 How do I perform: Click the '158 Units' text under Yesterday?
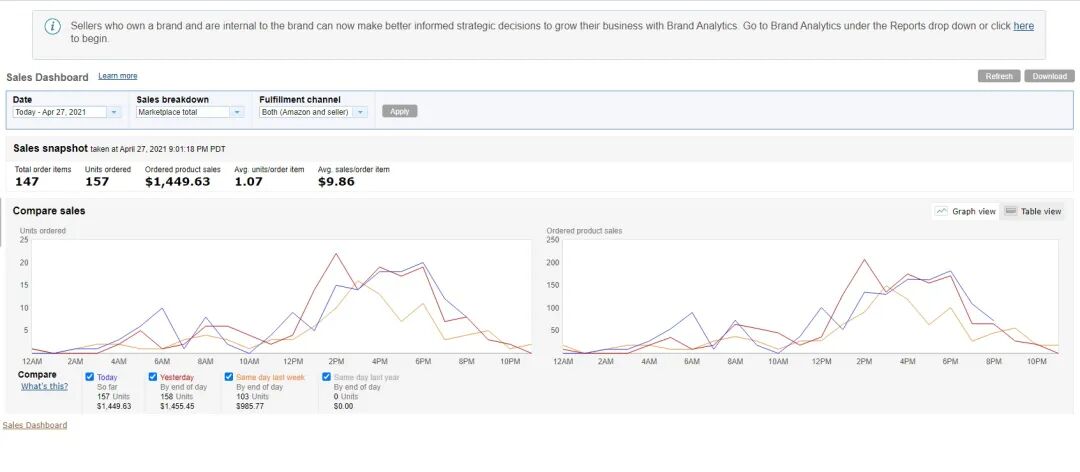tap(176, 397)
